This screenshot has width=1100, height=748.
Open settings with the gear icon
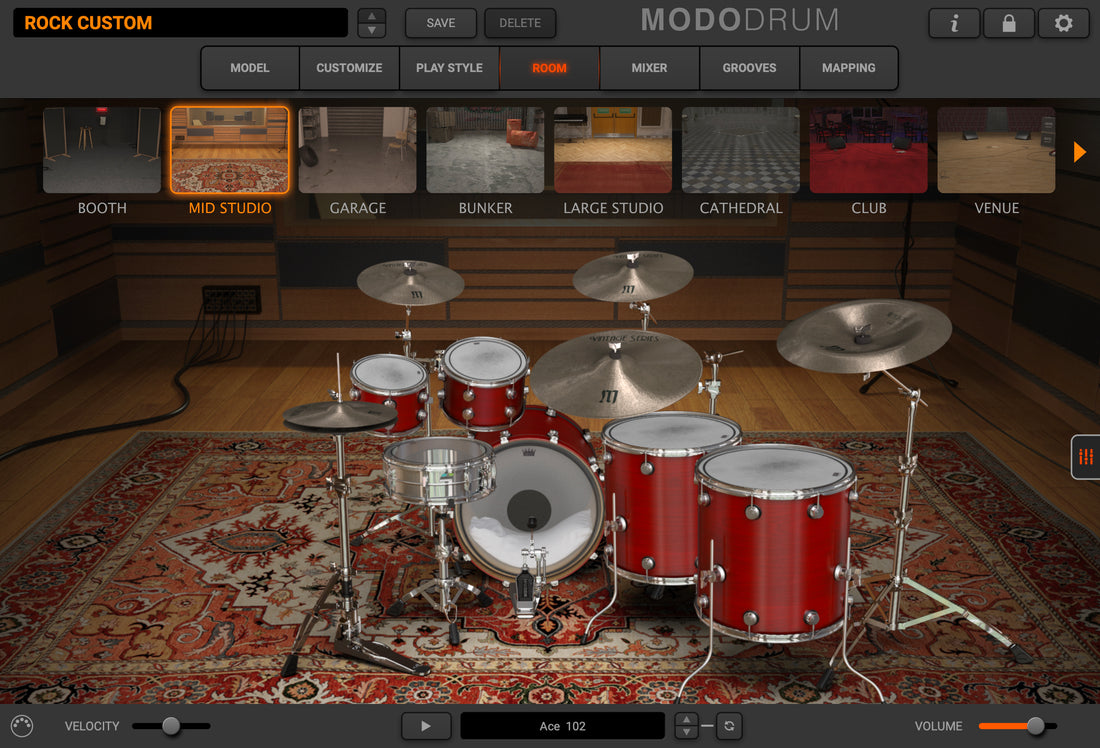click(x=1064, y=23)
